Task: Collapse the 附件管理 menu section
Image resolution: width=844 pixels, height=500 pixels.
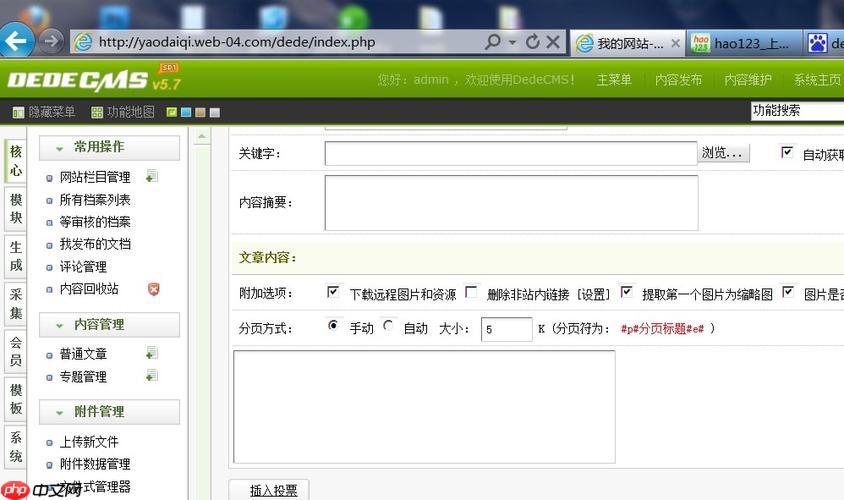Action: (109, 412)
